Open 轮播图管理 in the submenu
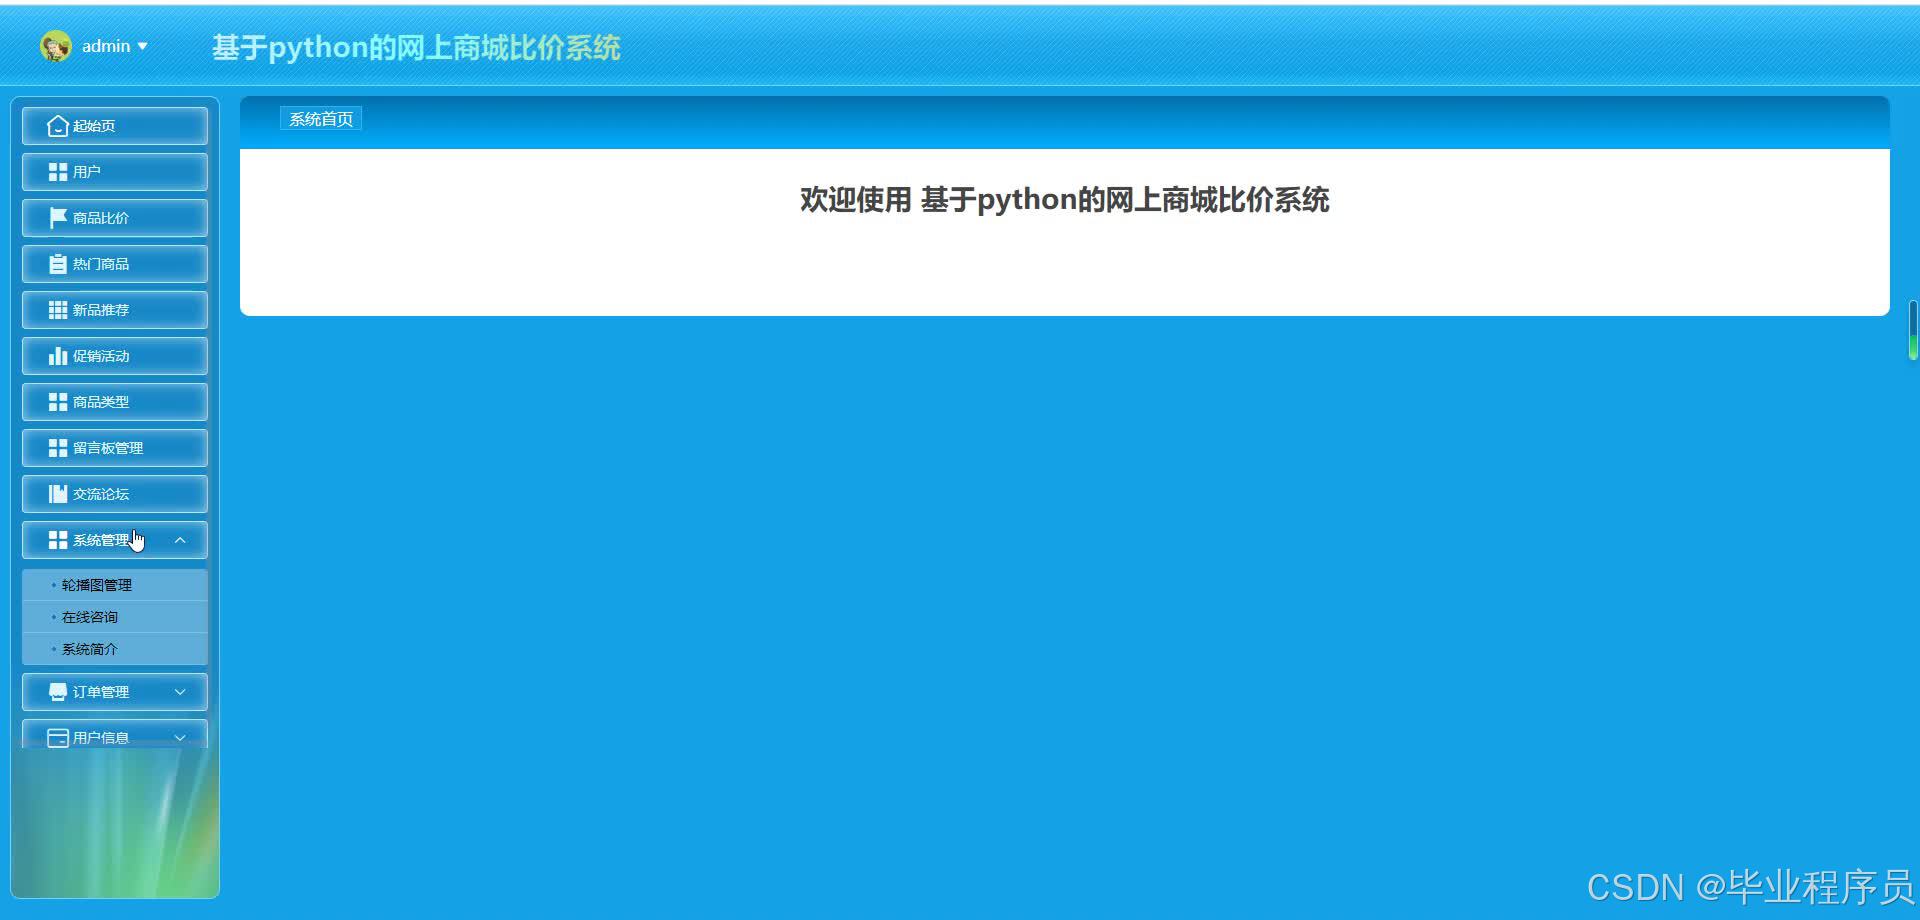This screenshot has height=920, width=1920. (115, 585)
